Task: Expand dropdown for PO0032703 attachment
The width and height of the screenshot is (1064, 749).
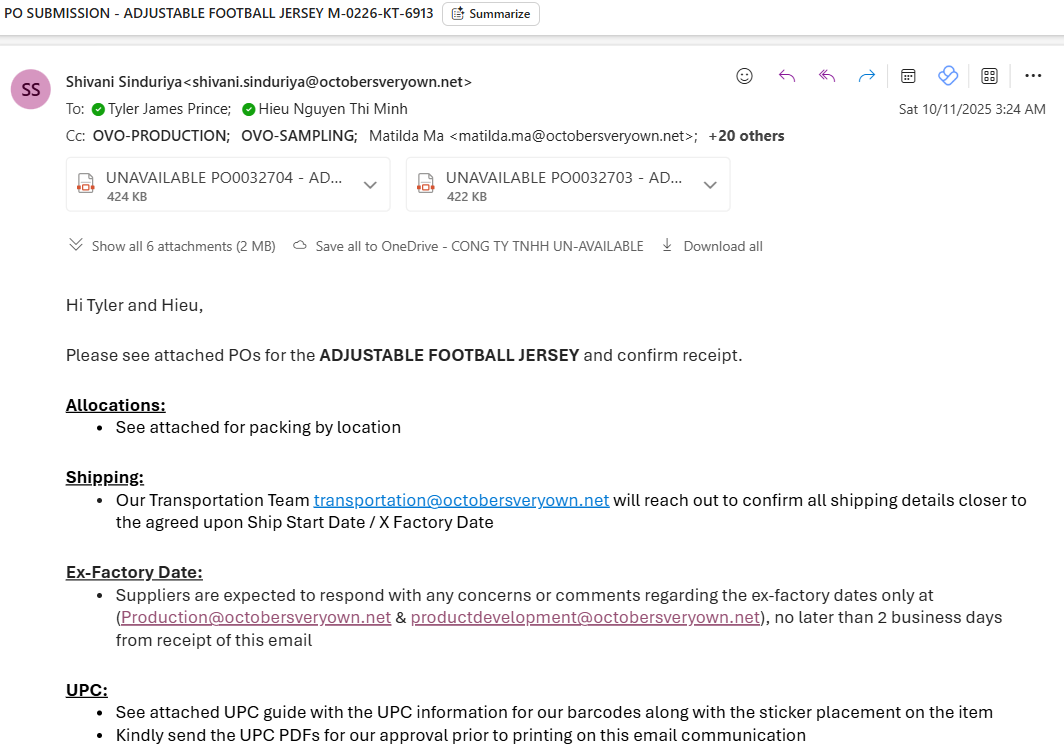Action: [710, 185]
